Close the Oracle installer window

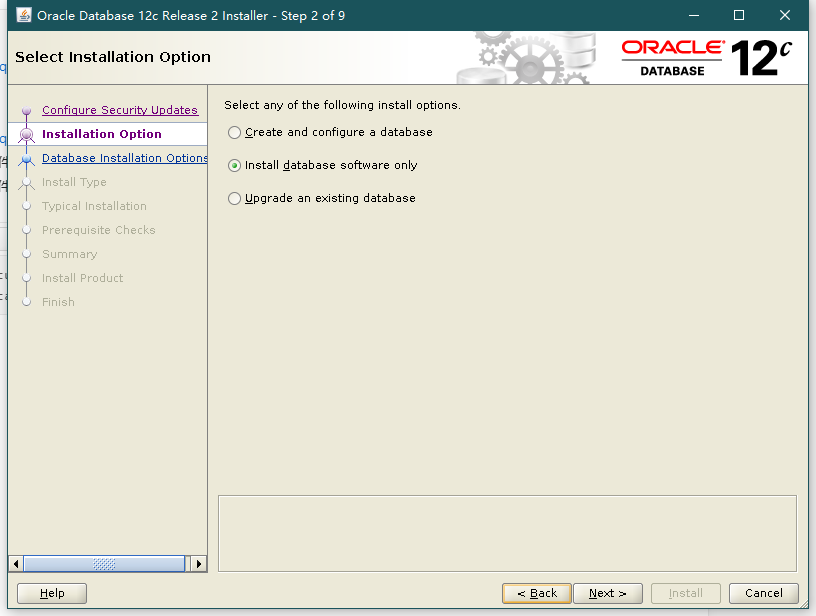[785, 15]
